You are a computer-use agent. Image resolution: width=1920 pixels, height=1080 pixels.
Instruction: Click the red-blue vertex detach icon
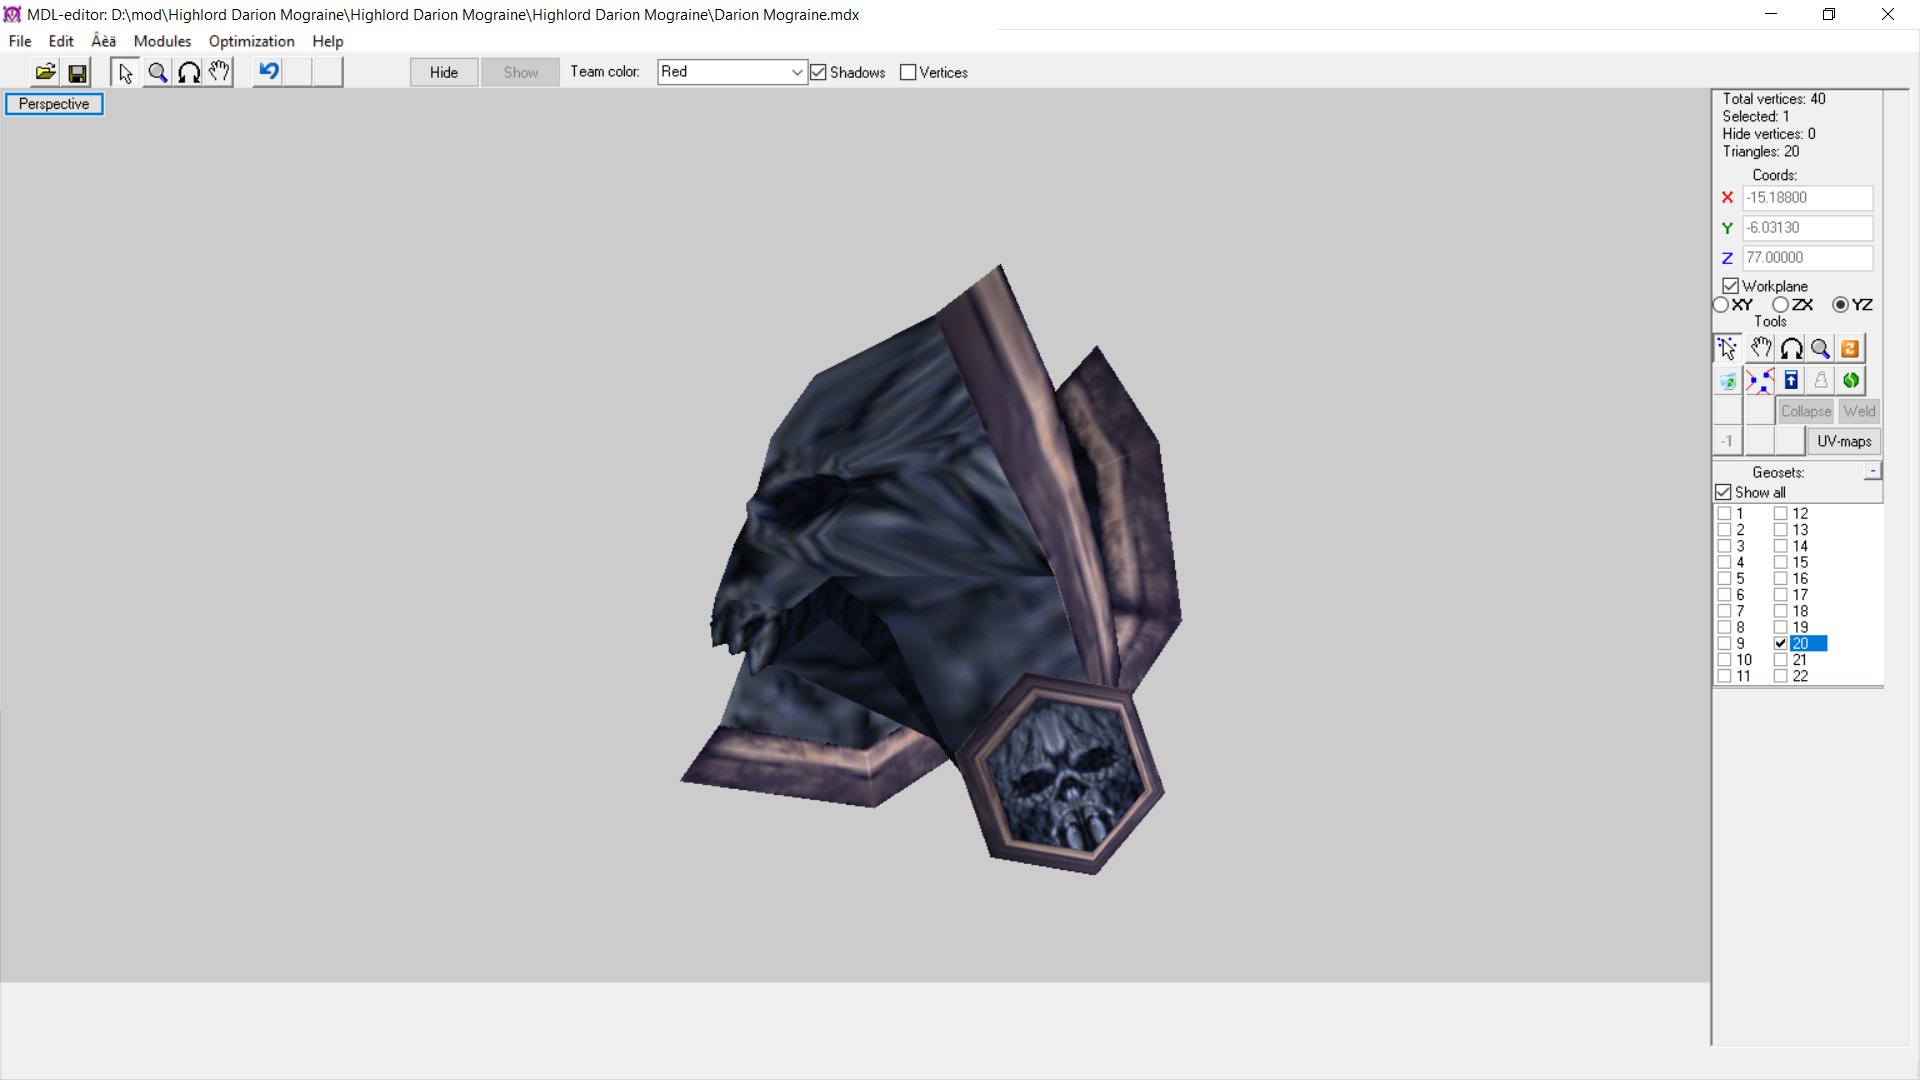[1760, 380]
